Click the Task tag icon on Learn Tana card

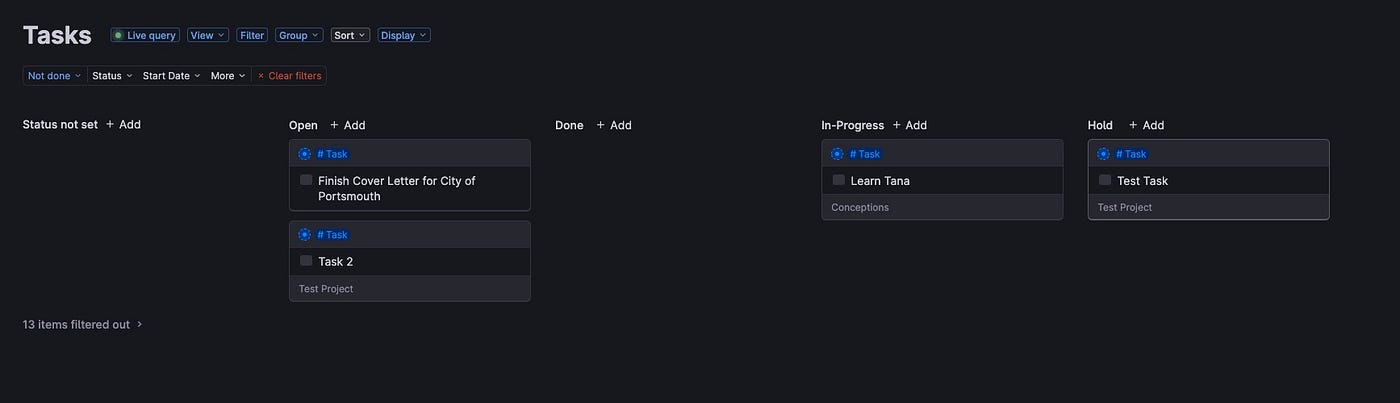tap(837, 154)
